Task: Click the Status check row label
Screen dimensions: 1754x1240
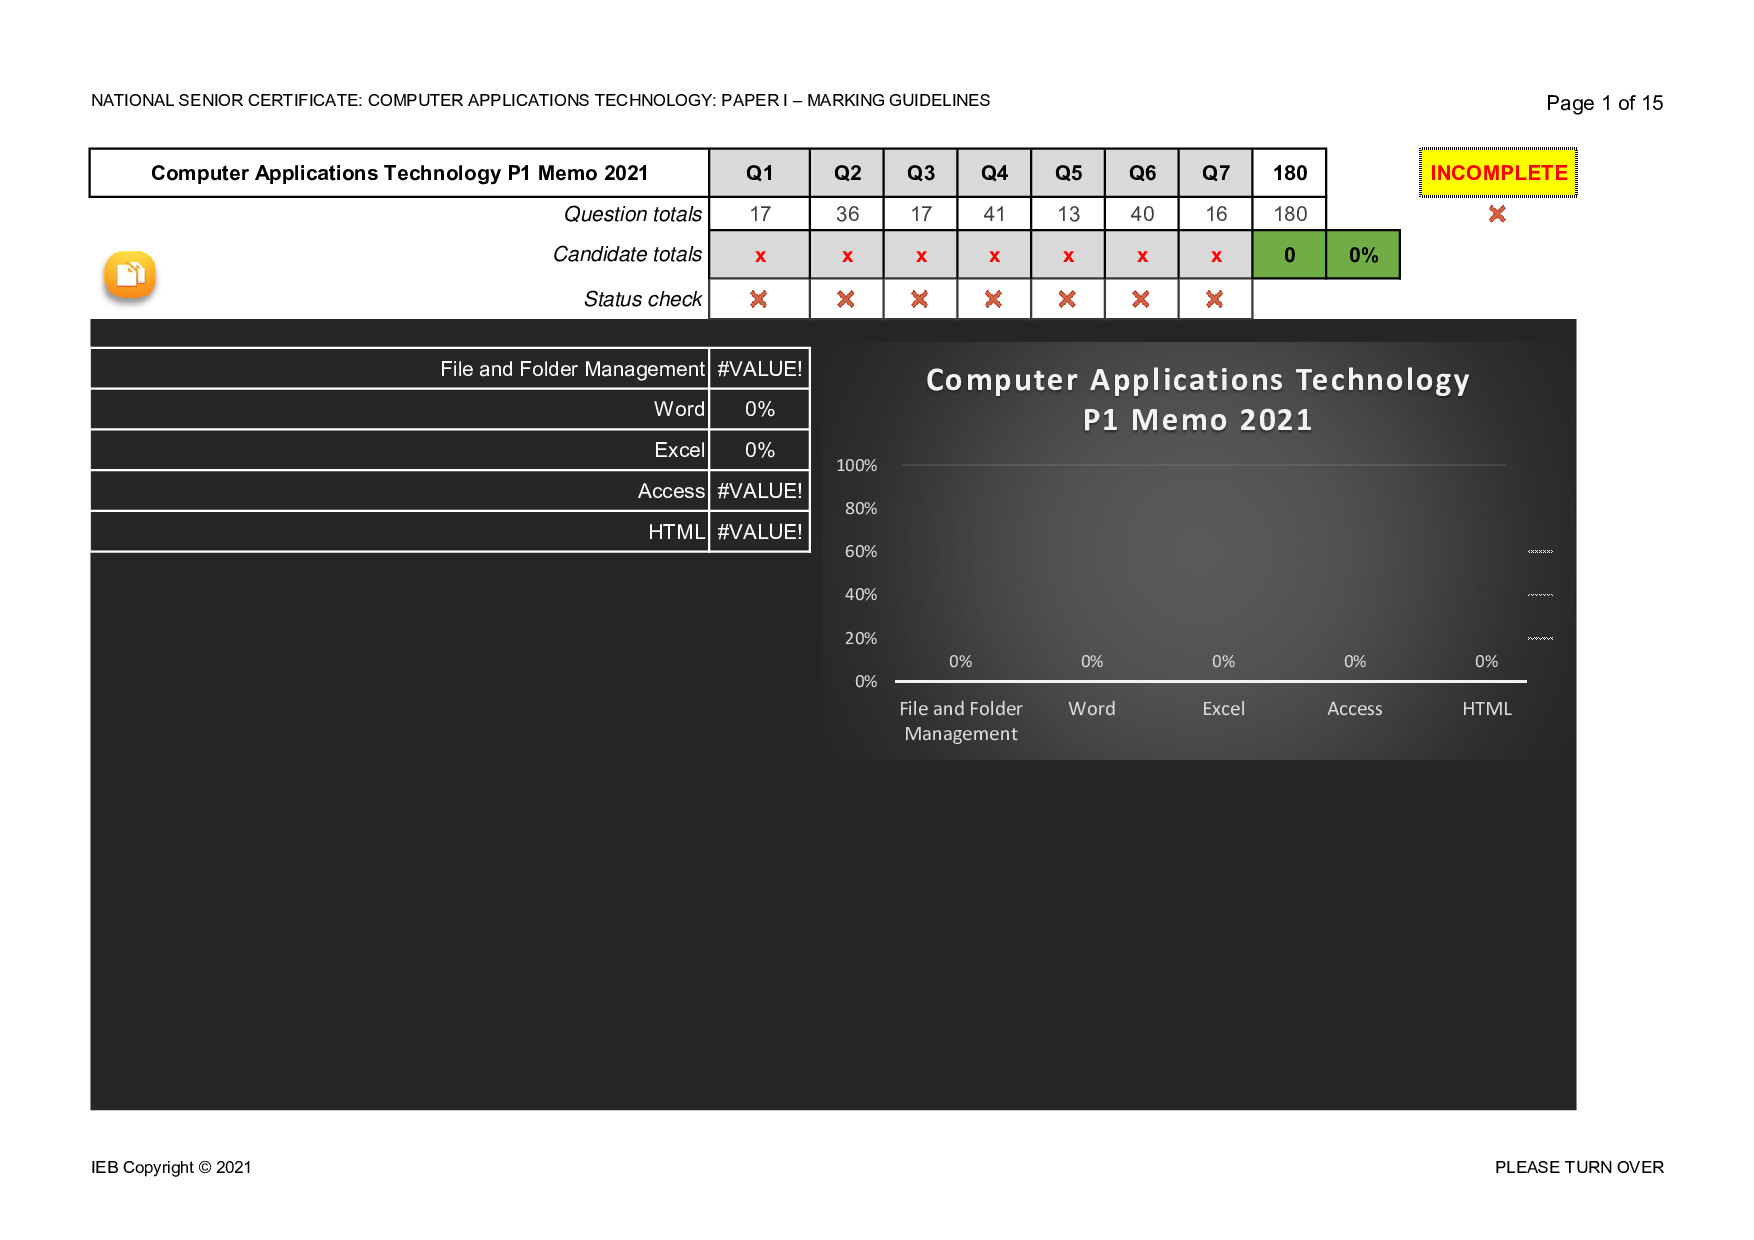Action: click(x=643, y=299)
